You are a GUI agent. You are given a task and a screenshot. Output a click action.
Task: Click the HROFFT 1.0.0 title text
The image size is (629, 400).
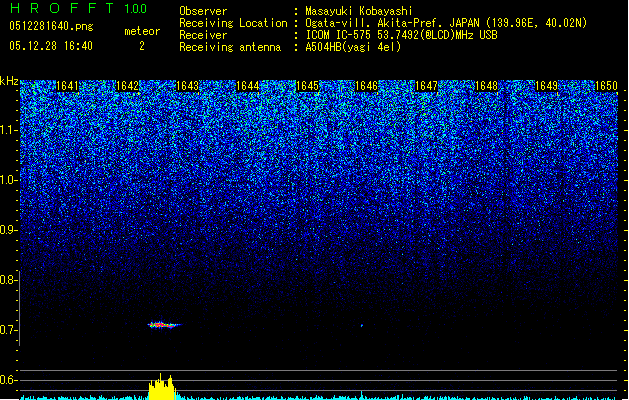[x=78, y=8]
